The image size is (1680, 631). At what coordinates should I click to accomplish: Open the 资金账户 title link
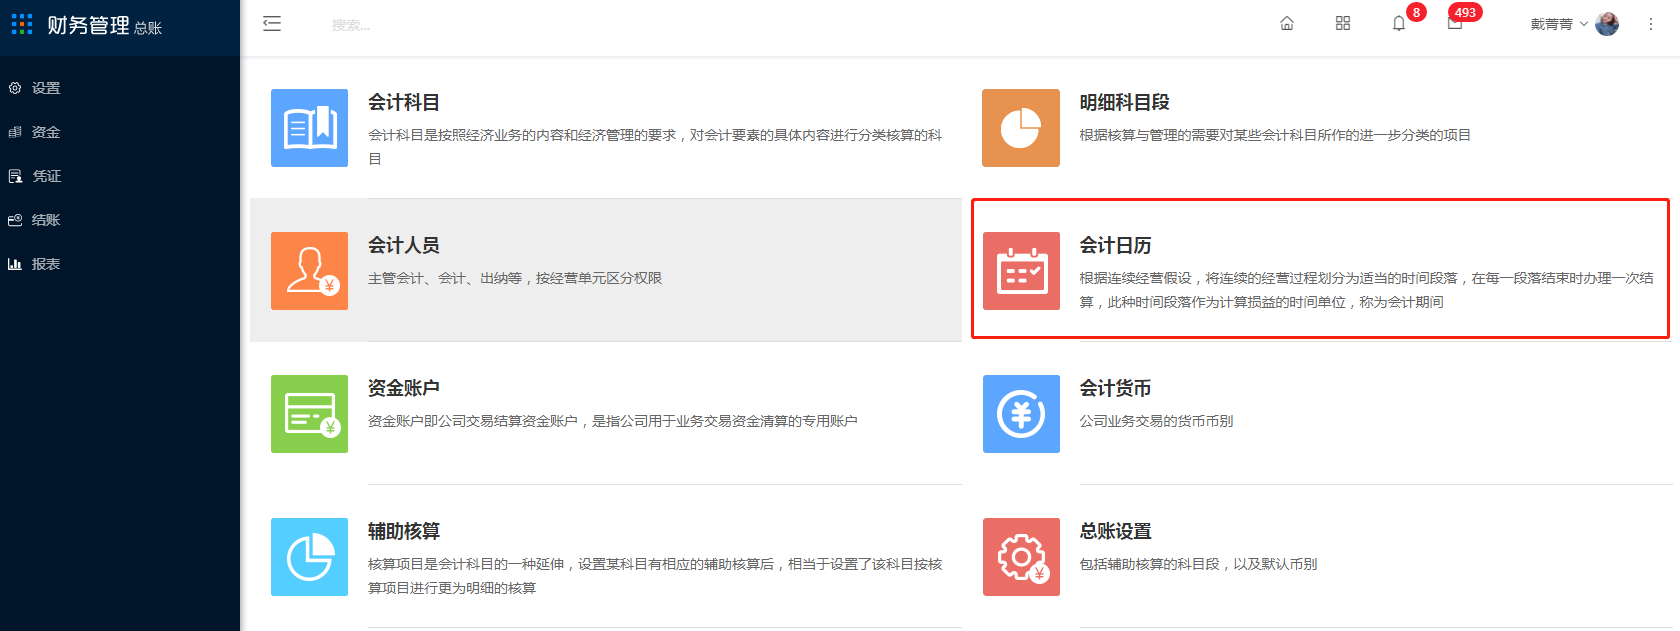pyautogui.click(x=404, y=388)
